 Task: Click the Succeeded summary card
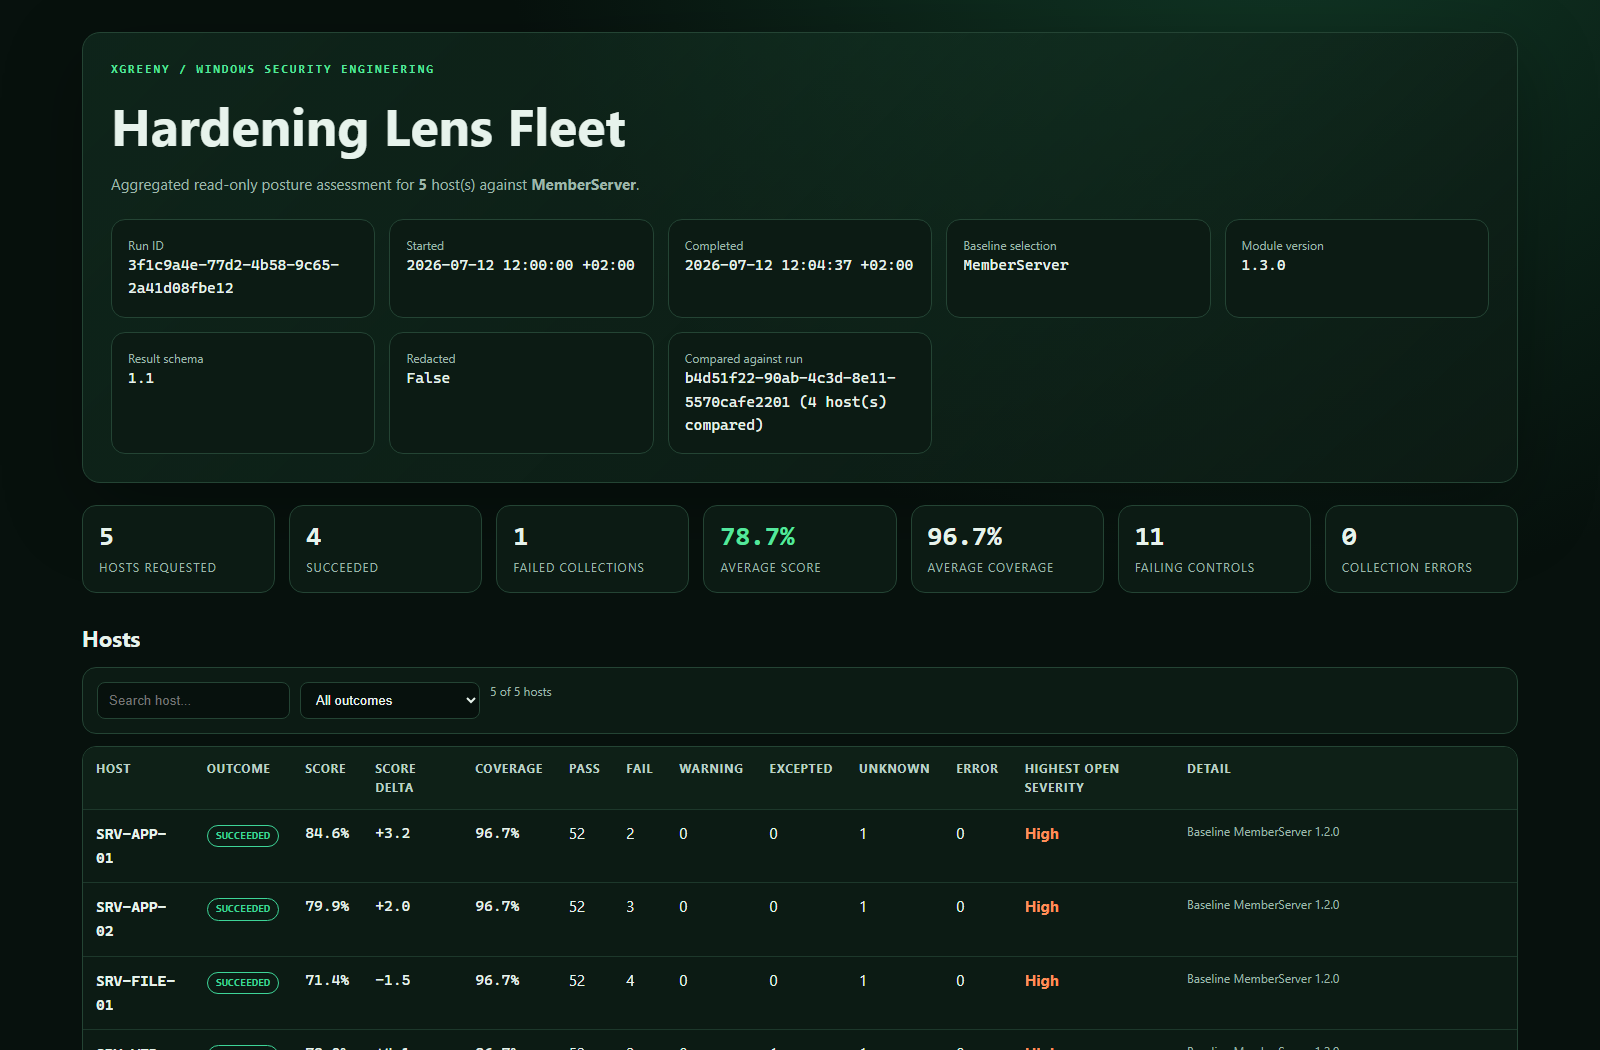[385, 549]
